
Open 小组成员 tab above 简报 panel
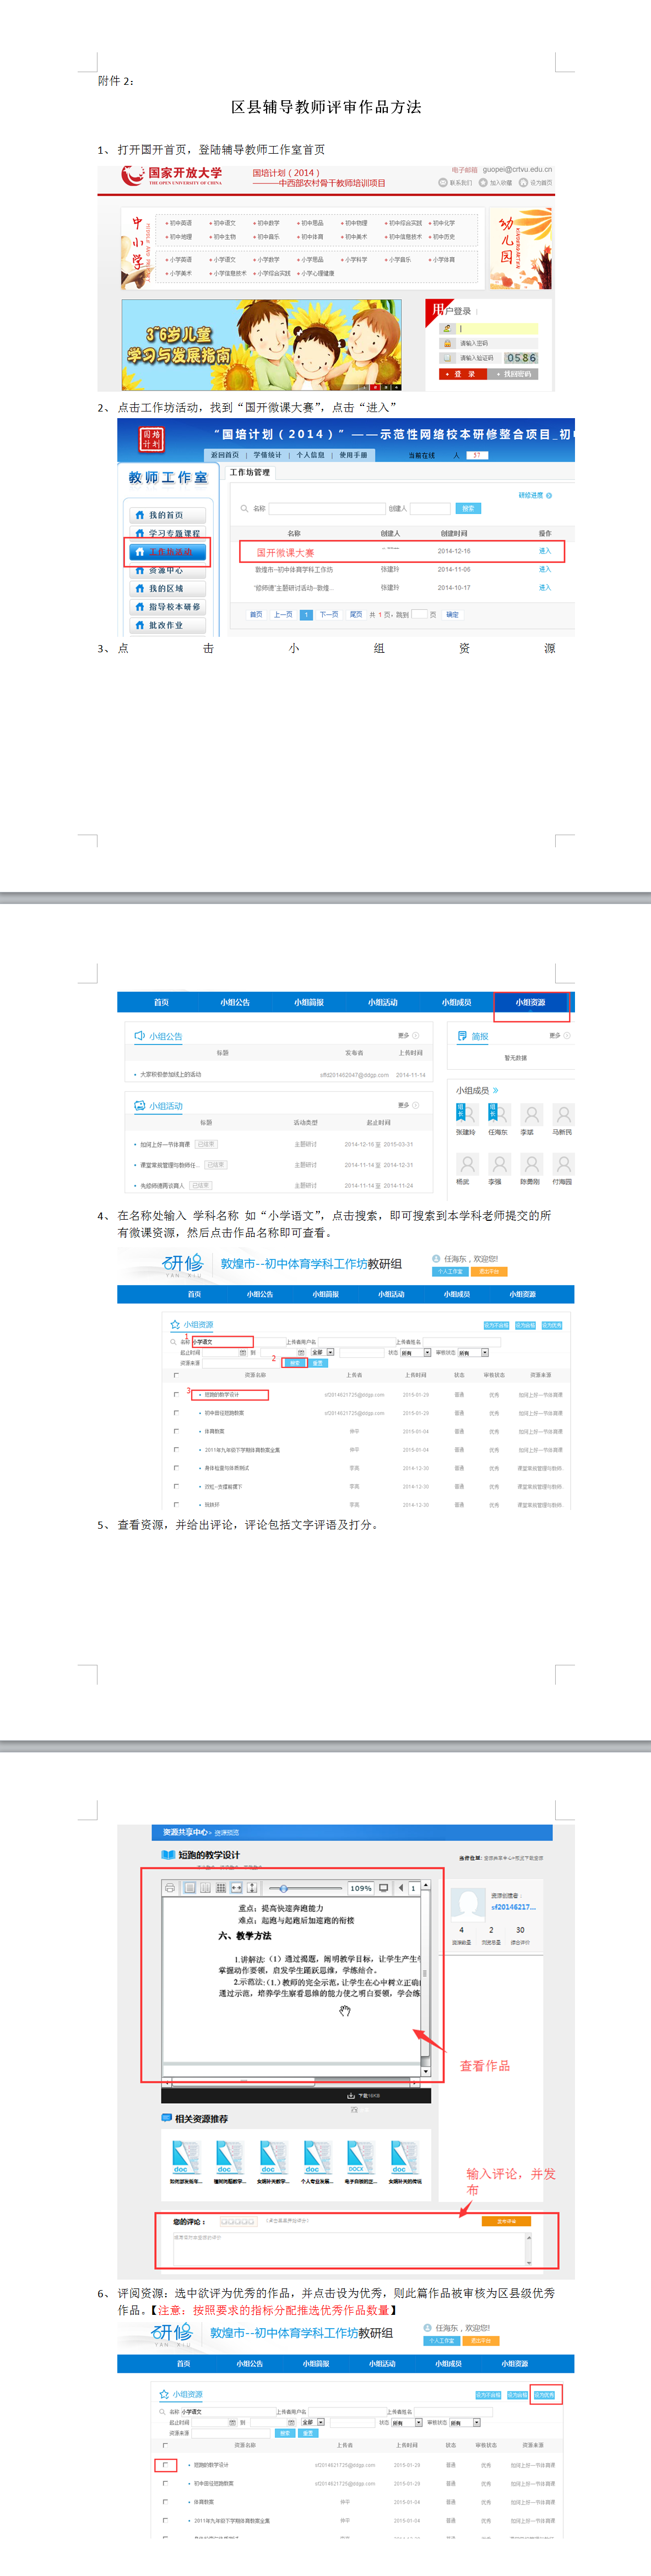click(457, 1002)
